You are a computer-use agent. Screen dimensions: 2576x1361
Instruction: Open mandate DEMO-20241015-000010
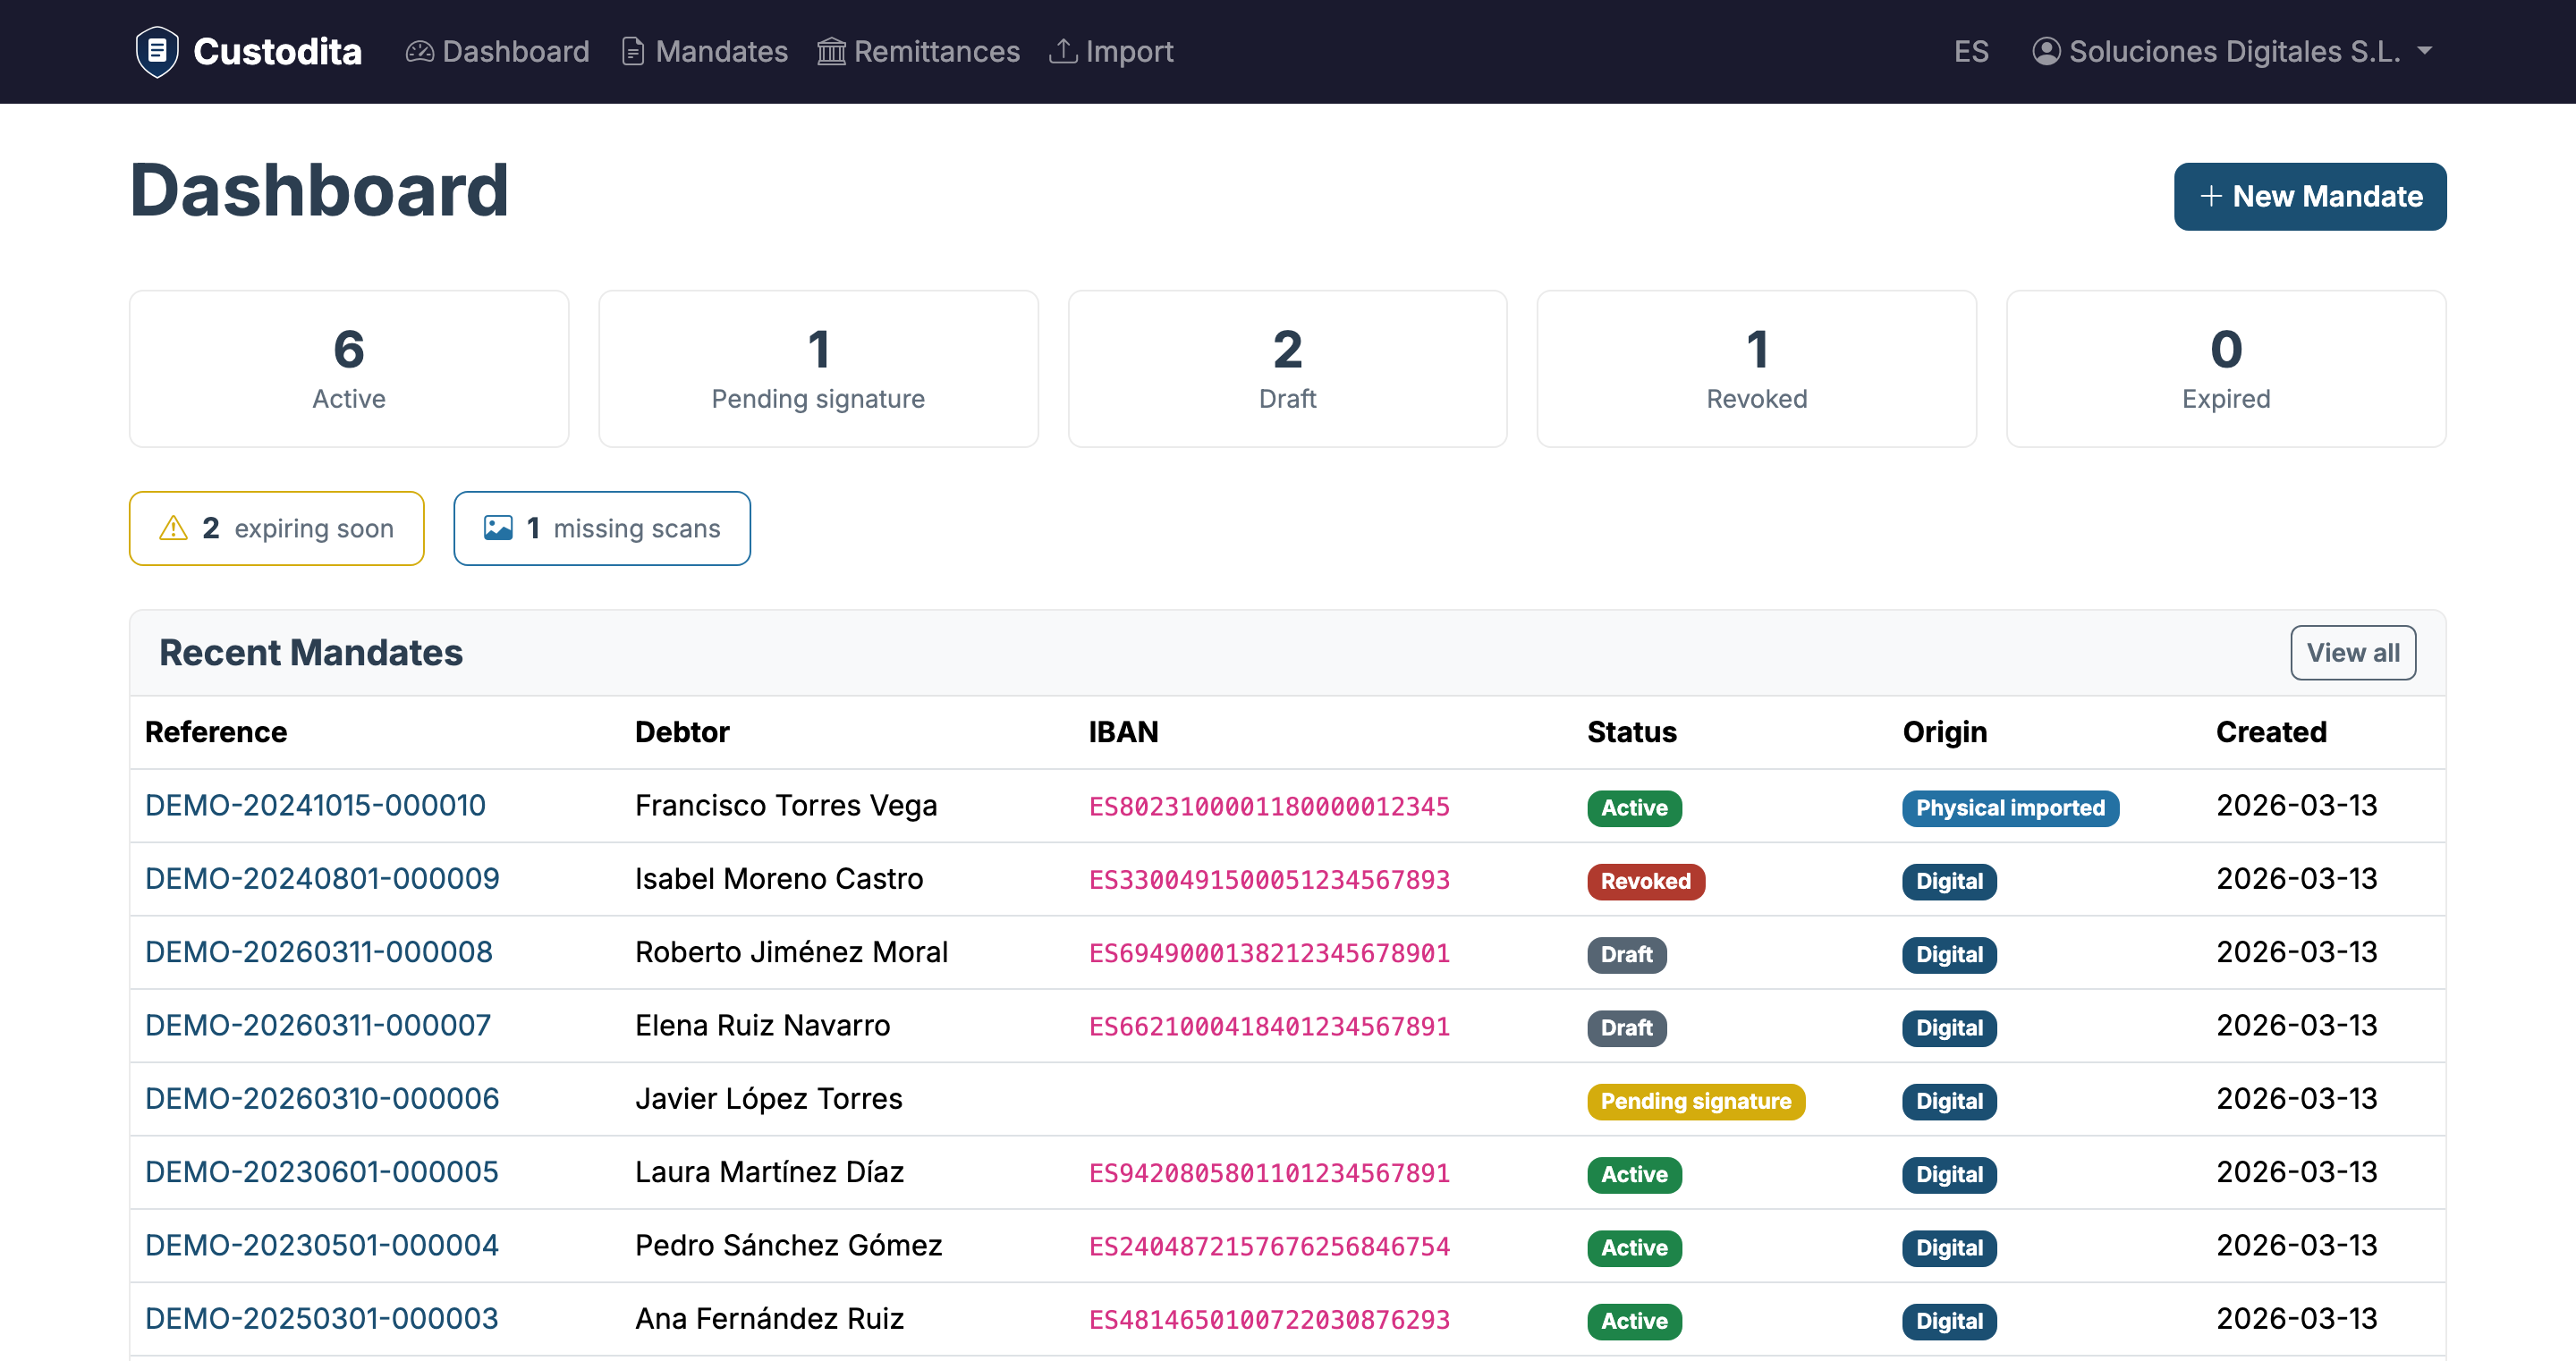315,805
